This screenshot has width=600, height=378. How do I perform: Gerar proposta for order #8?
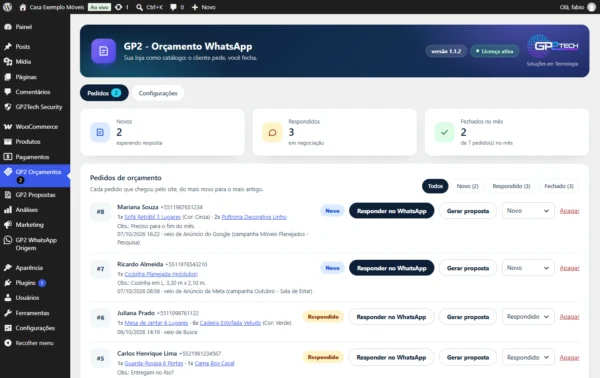468,211
